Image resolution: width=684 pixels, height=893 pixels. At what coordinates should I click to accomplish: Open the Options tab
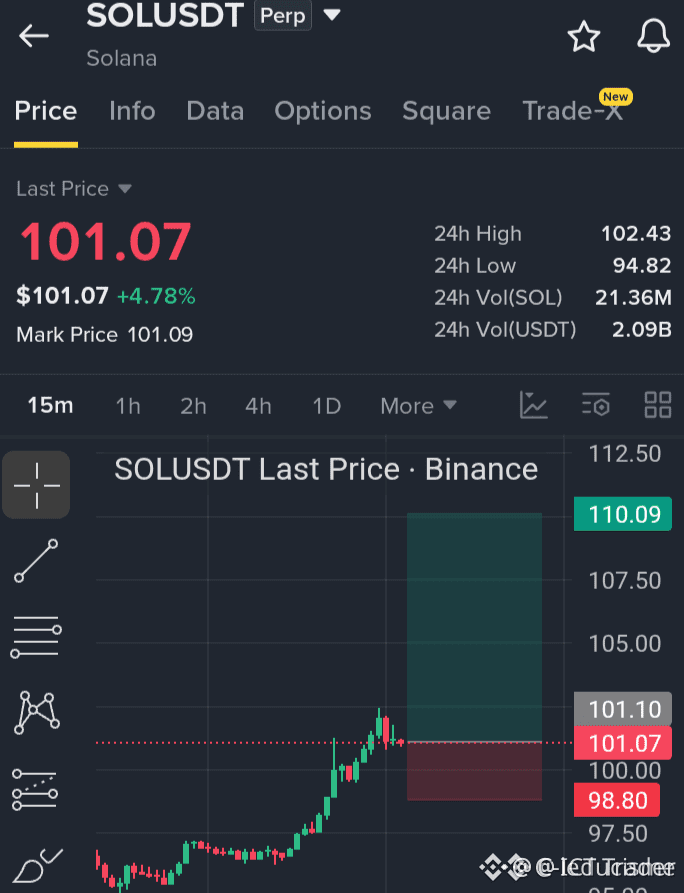[323, 110]
